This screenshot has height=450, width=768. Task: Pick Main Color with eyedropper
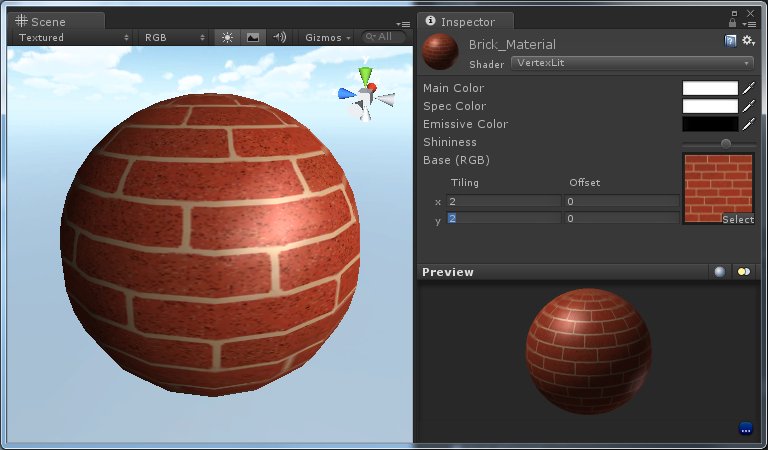(748, 88)
